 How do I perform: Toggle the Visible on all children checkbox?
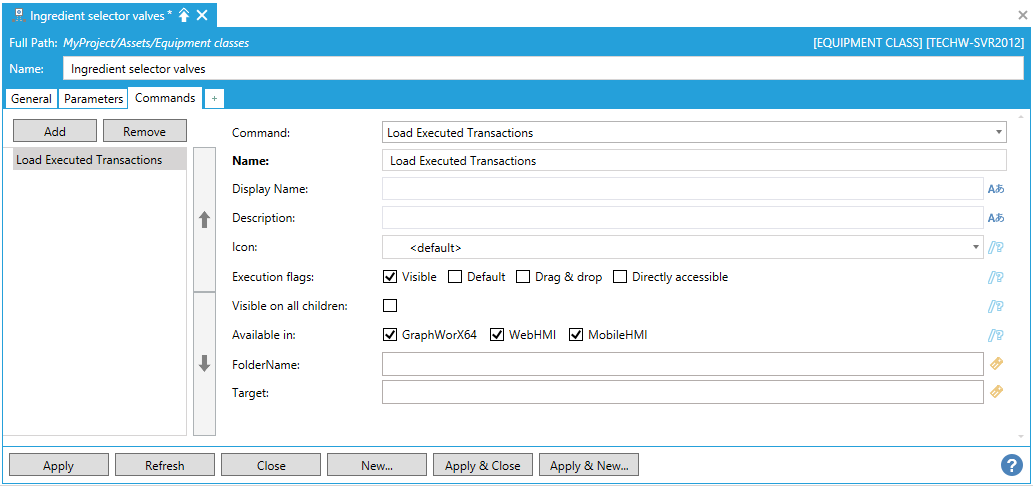pos(390,306)
